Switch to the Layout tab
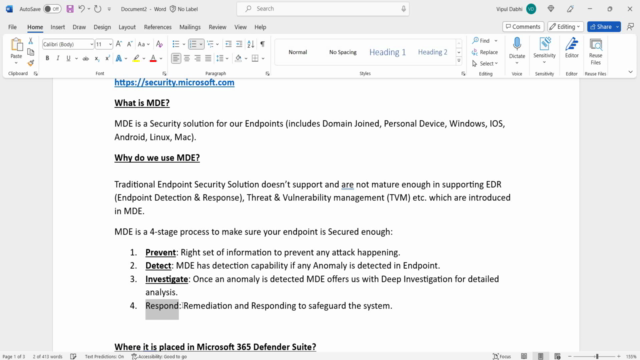 click(x=127, y=27)
